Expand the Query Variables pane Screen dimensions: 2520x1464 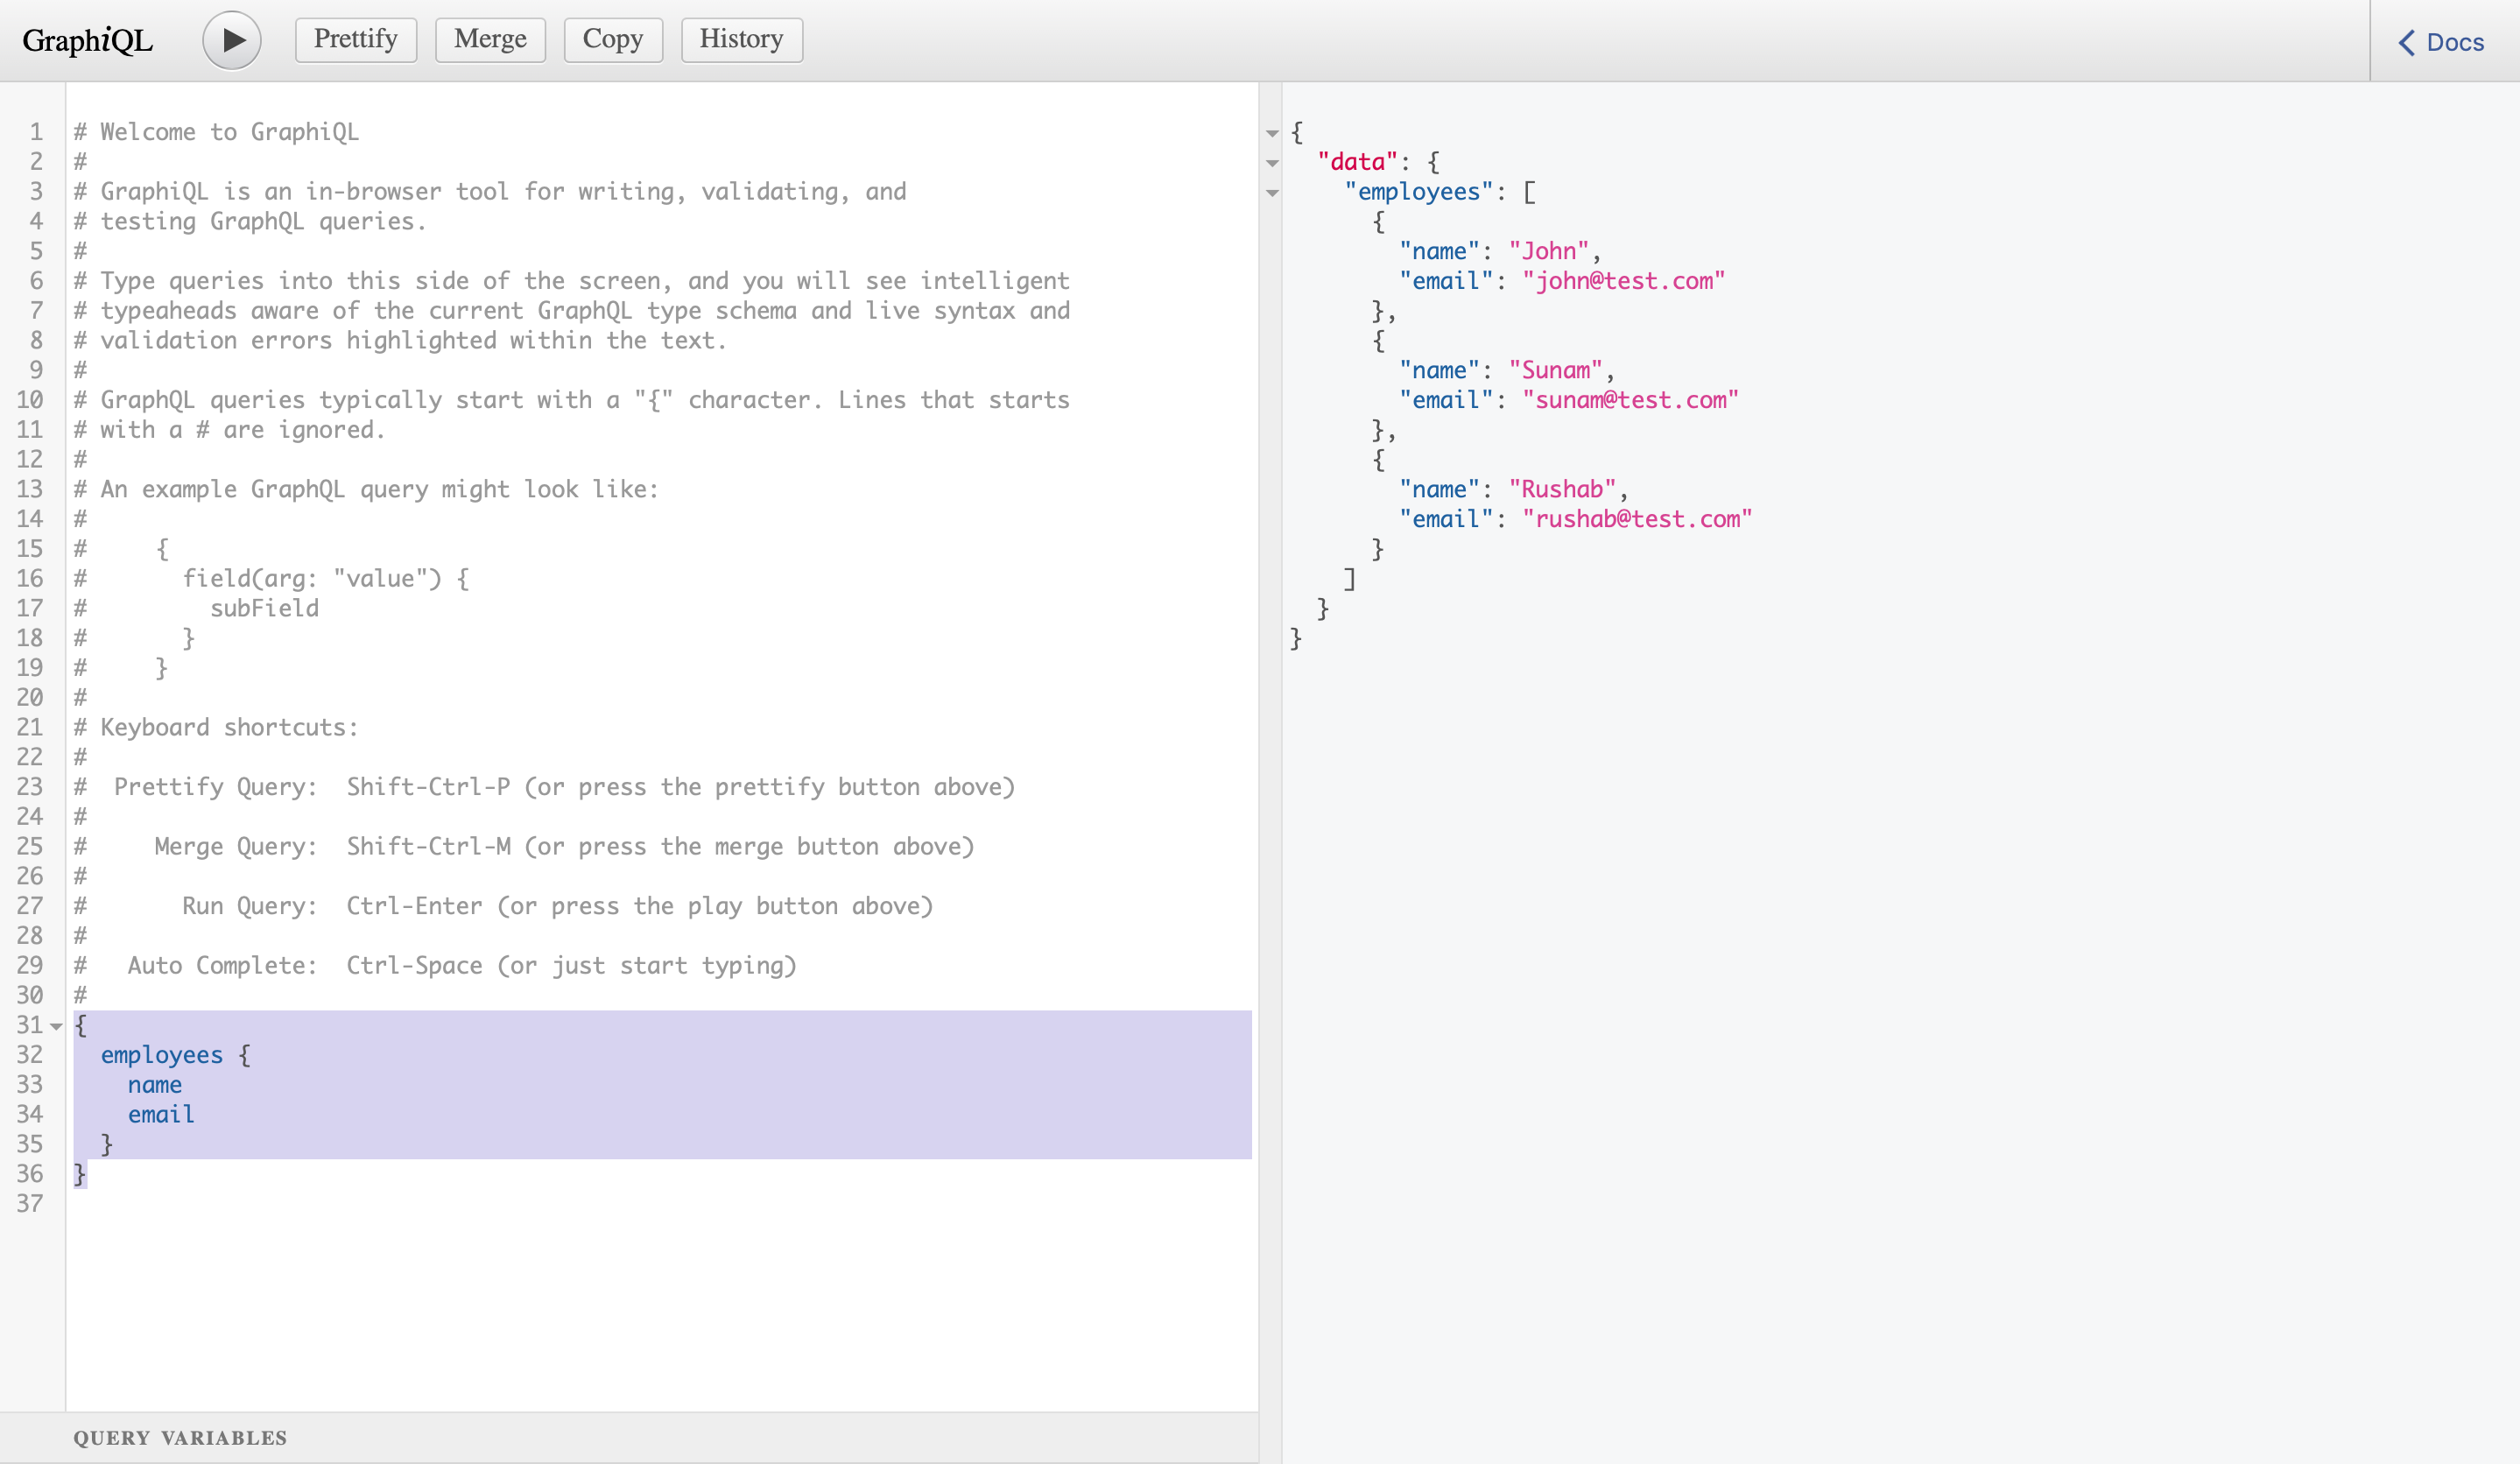180,1438
